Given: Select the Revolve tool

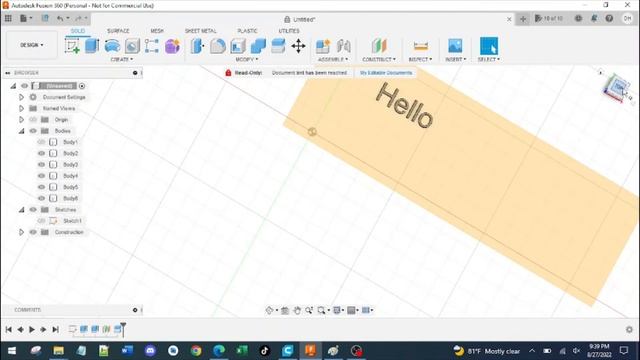Looking at the screenshot, I should pyautogui.click(x=112, y=46).
